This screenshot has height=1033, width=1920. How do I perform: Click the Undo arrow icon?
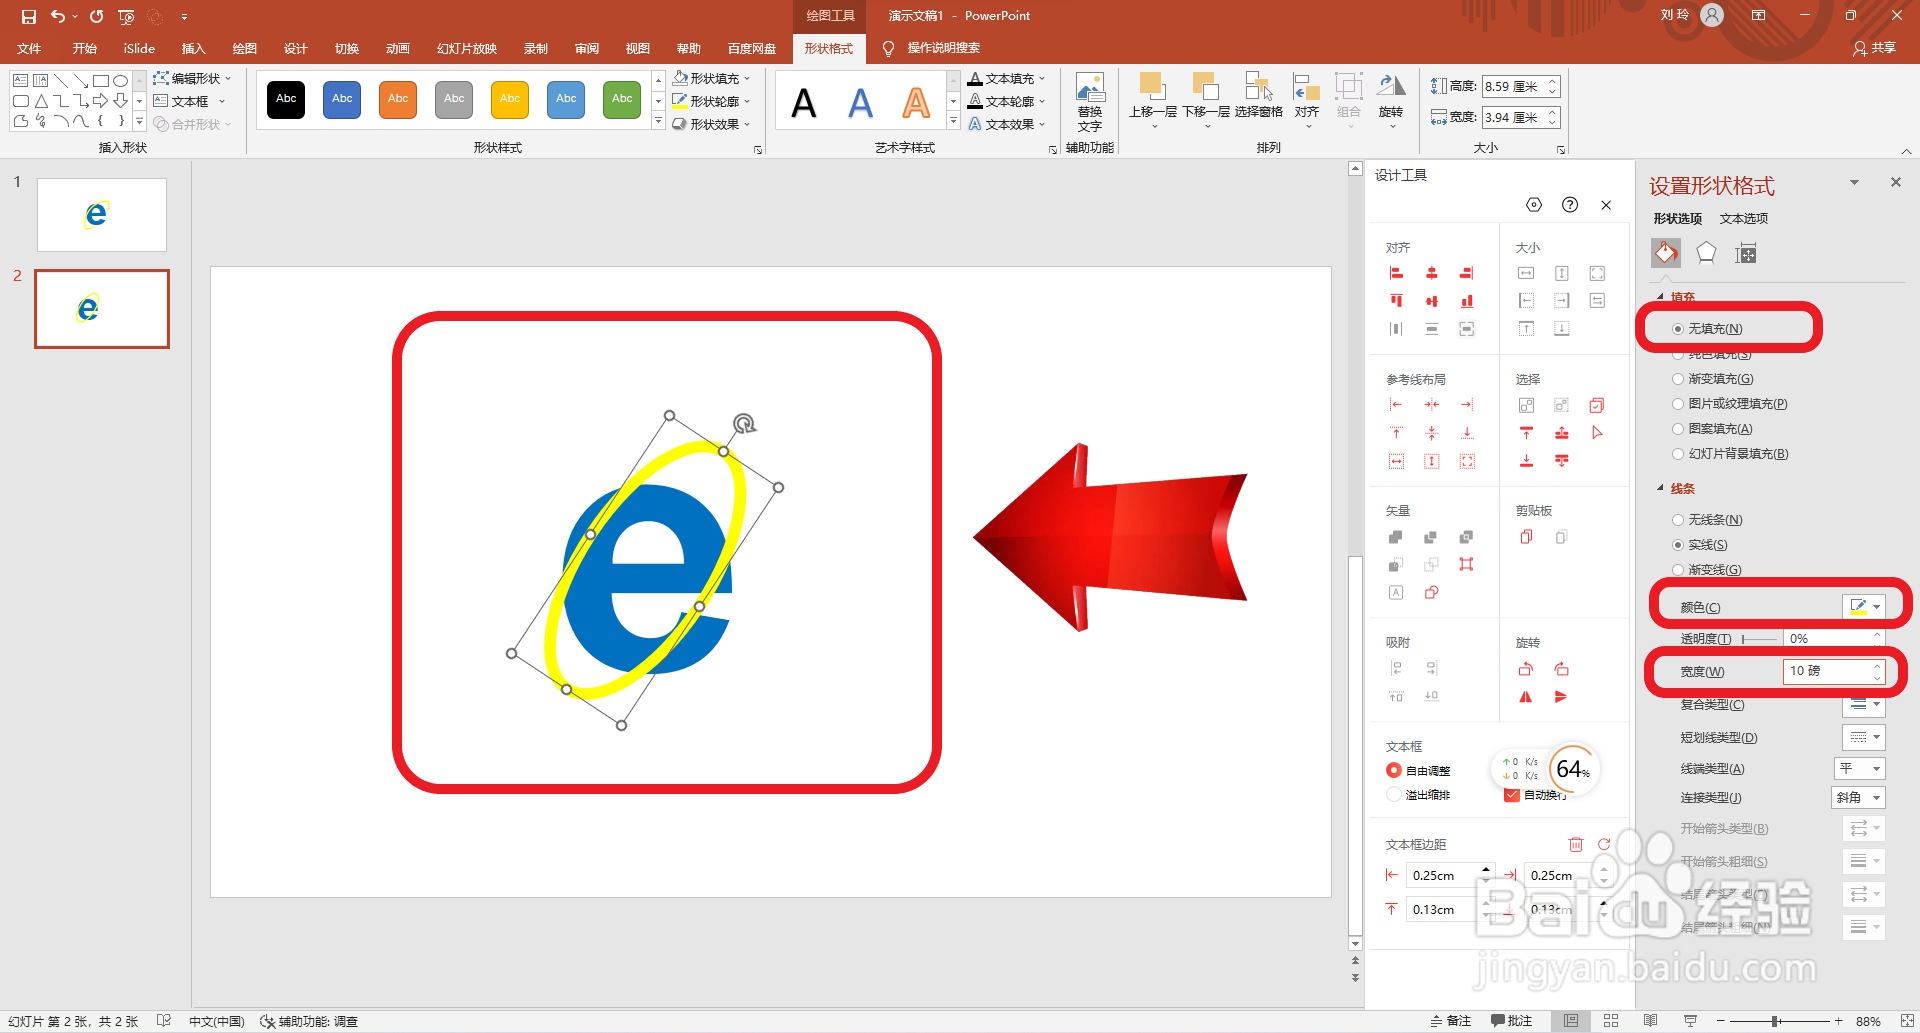58,16
